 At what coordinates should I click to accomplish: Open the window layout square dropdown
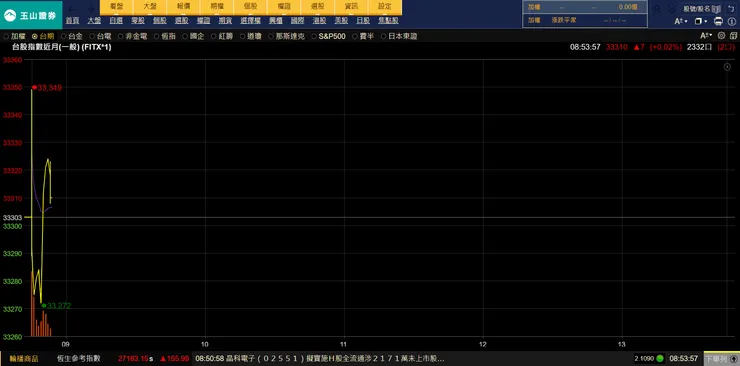tap(701, 21)
